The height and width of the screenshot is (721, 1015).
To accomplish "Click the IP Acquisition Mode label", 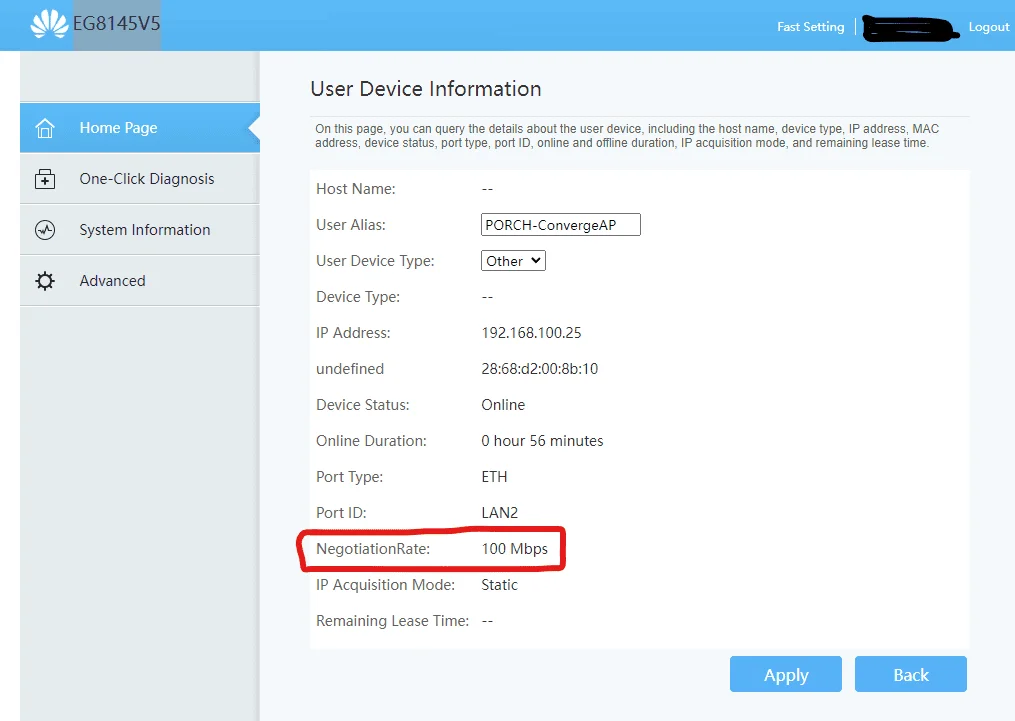I will tap(385, 585).
